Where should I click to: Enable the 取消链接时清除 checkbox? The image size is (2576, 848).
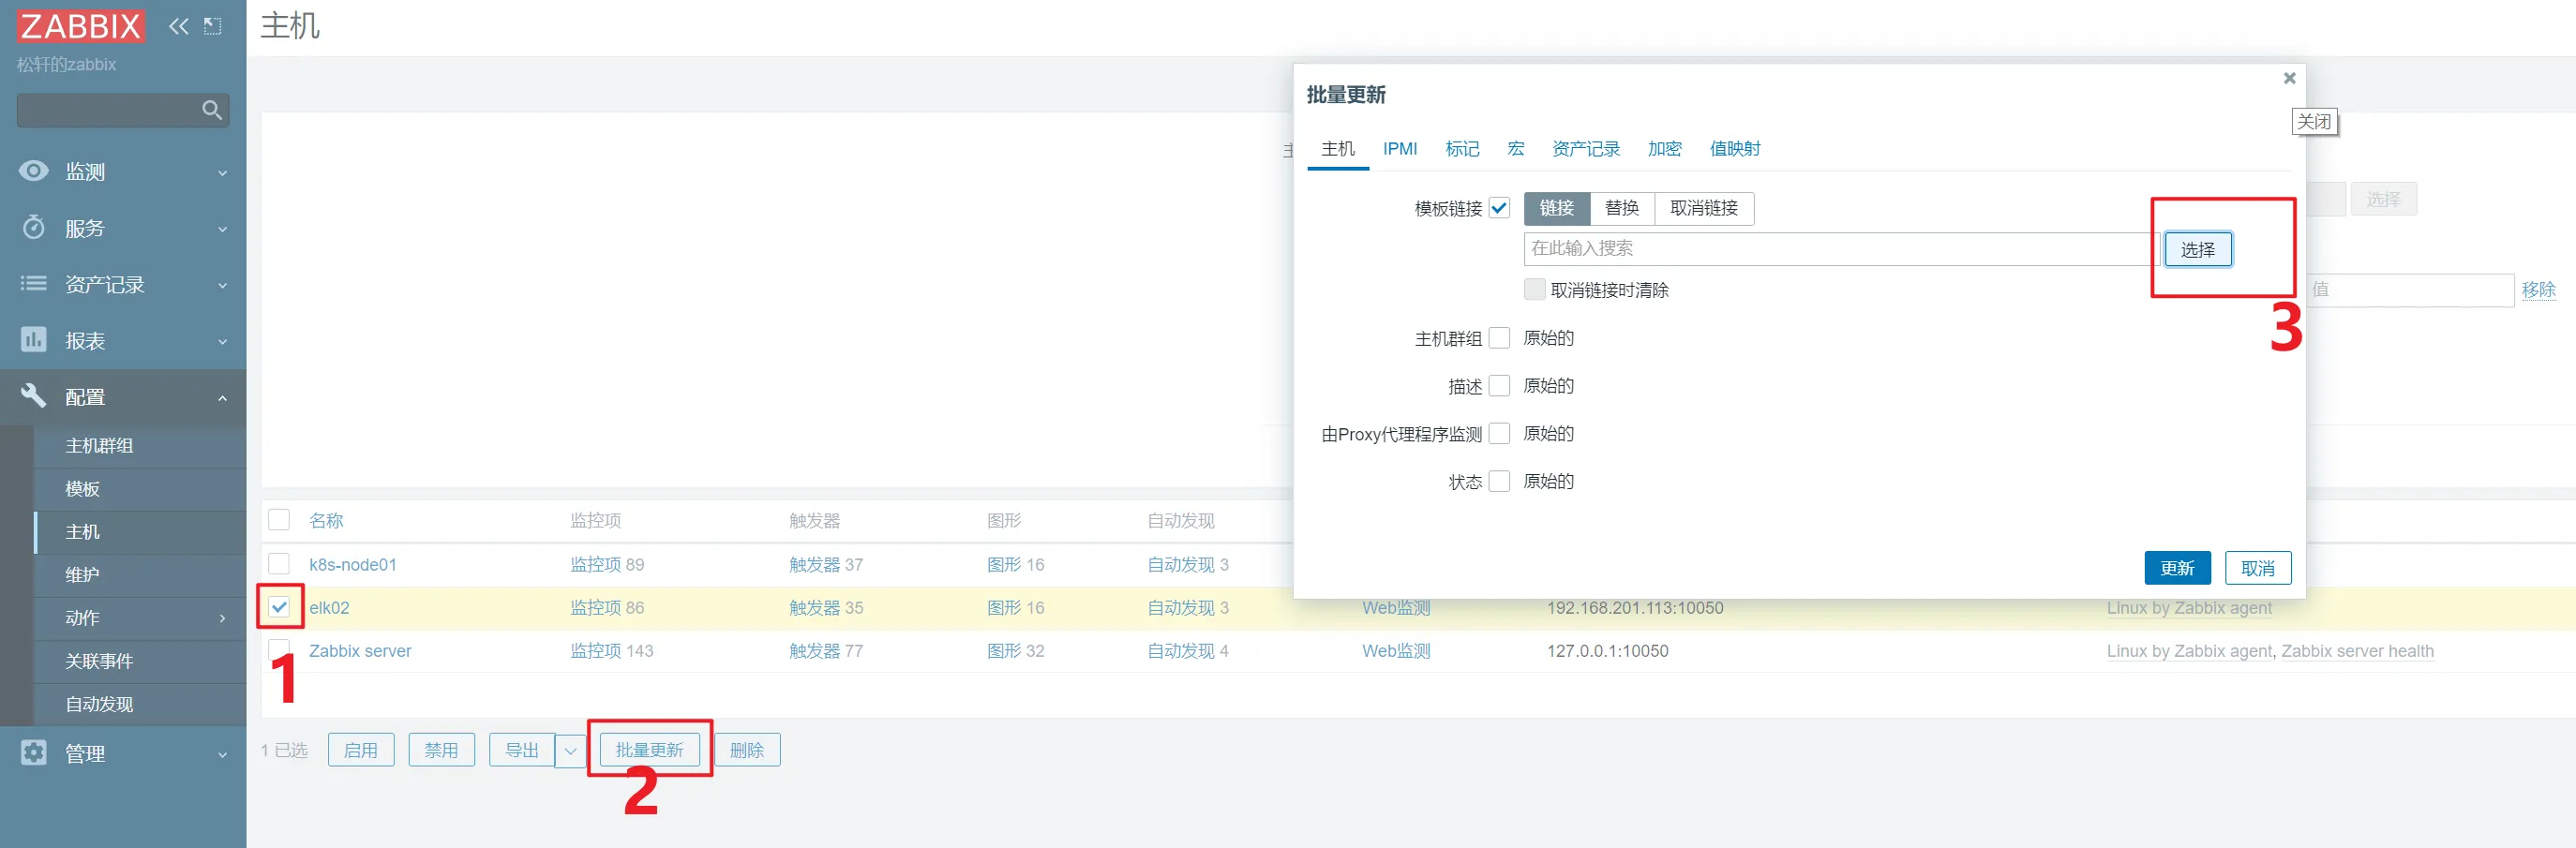[x=1534, y=290]
